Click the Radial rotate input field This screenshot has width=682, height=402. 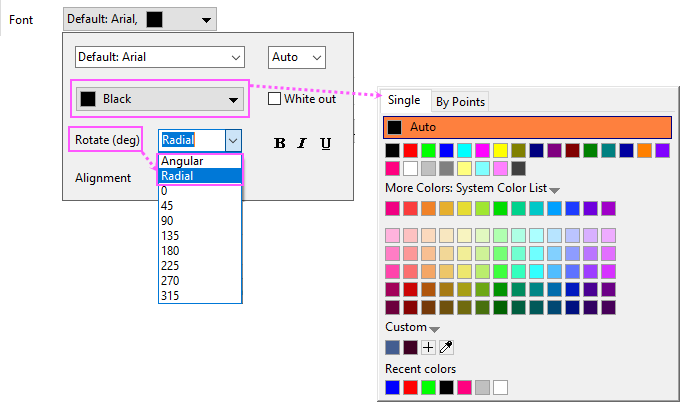(x=192, y=141)
